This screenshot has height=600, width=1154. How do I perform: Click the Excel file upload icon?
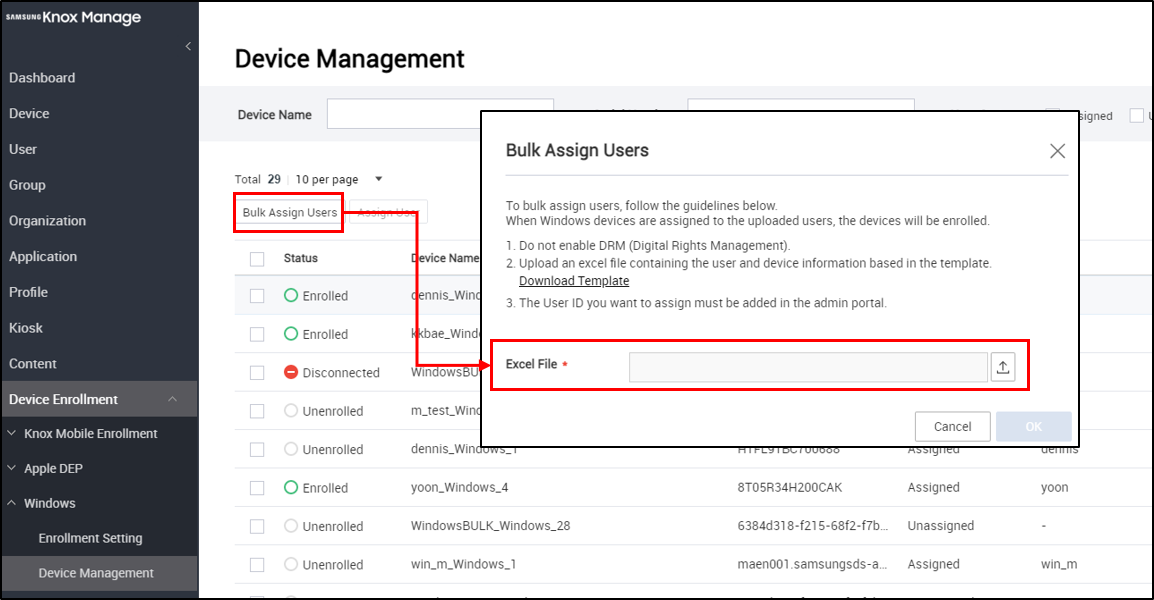tap(1002, 367)
